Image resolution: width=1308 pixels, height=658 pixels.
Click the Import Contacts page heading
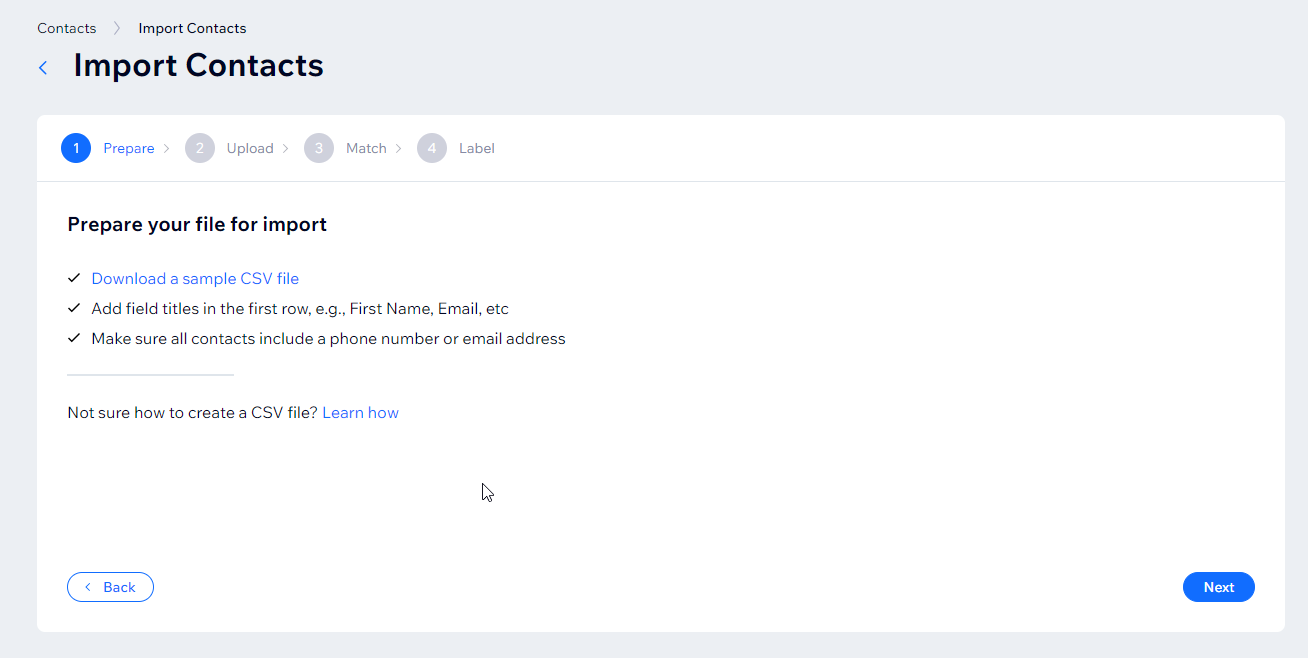199,65
